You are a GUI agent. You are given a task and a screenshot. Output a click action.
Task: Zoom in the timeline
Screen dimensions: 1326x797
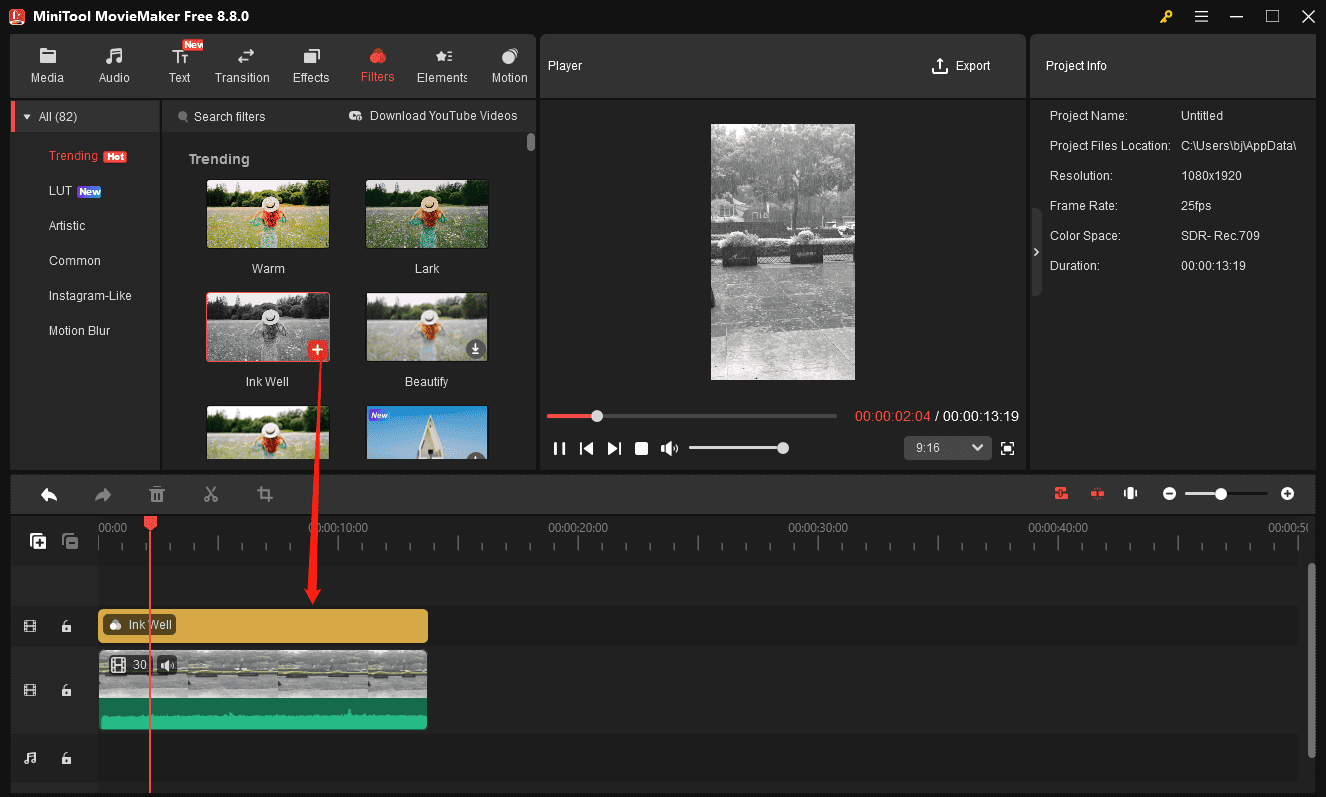(x=1287, y=494)
